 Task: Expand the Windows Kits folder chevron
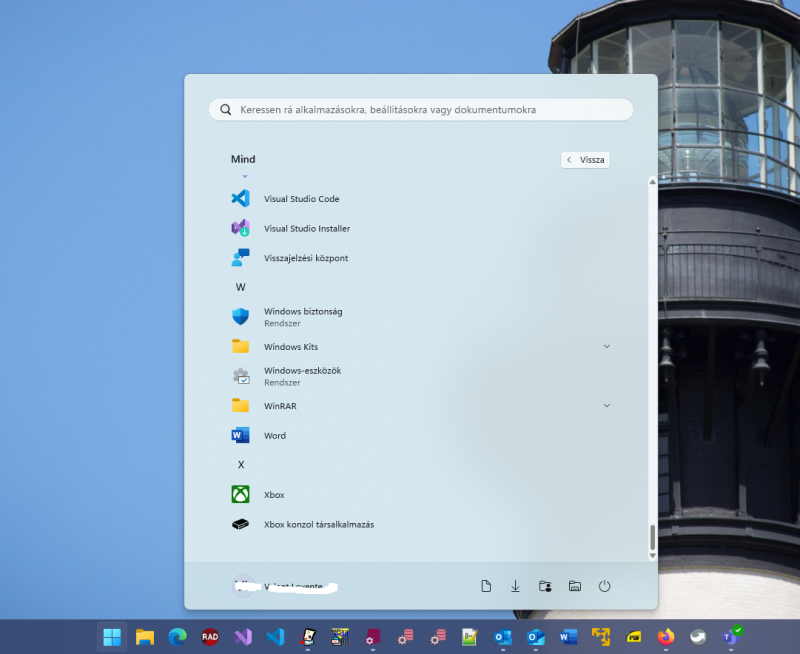coord(607,346)
